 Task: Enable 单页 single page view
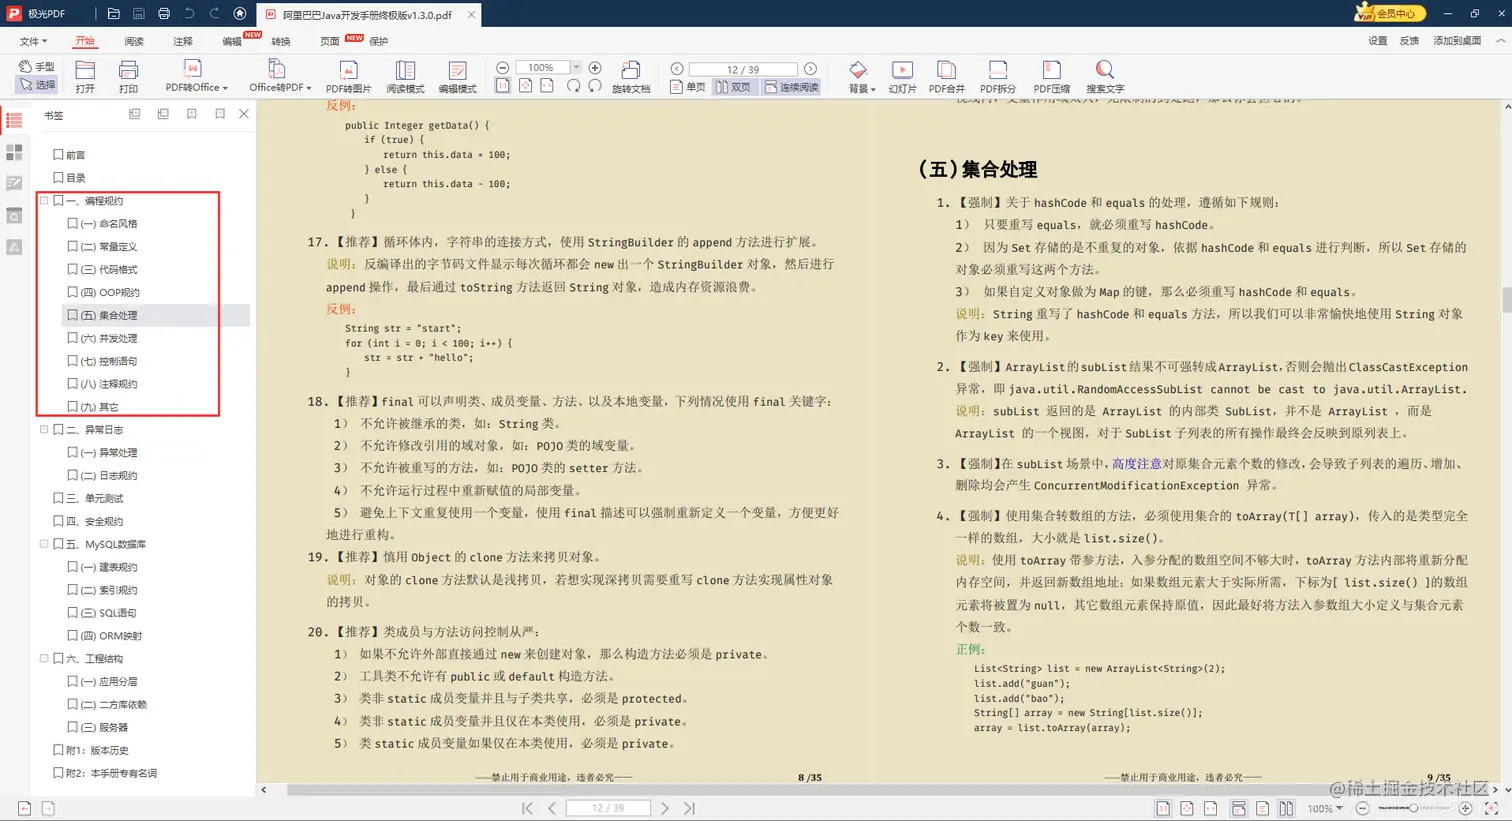688,87
